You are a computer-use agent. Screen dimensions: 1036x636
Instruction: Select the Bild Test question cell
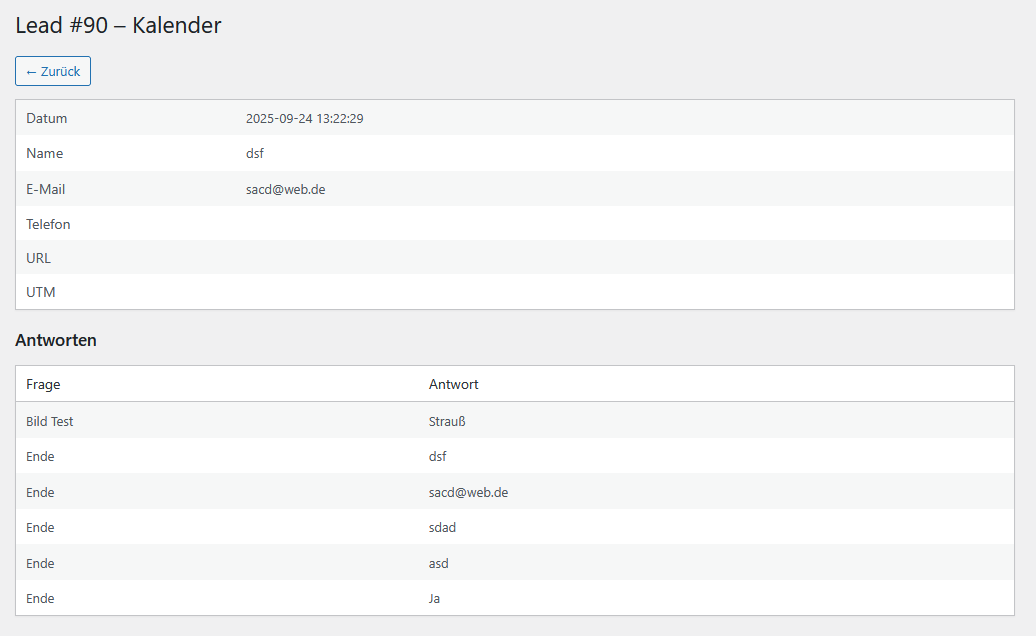(50, 421)
